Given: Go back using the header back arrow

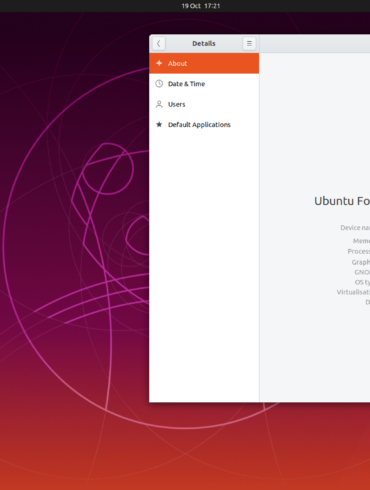Looking at the screenshot, I should coord(159,43).
